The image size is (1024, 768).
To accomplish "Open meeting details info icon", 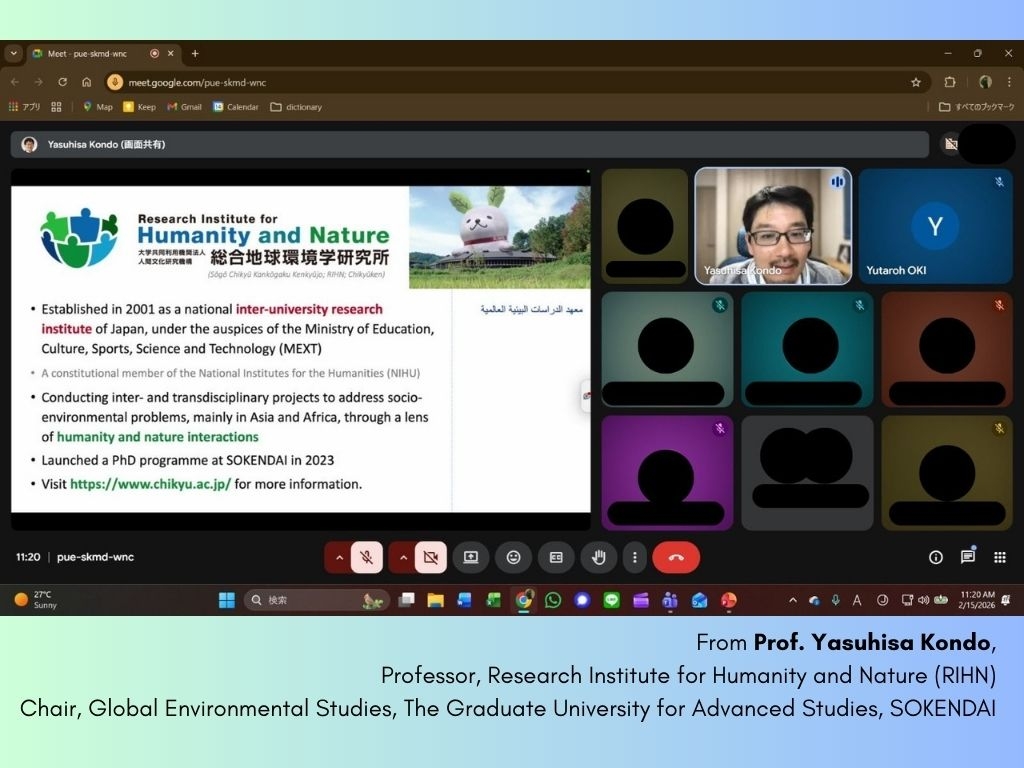I will (936, 557).
